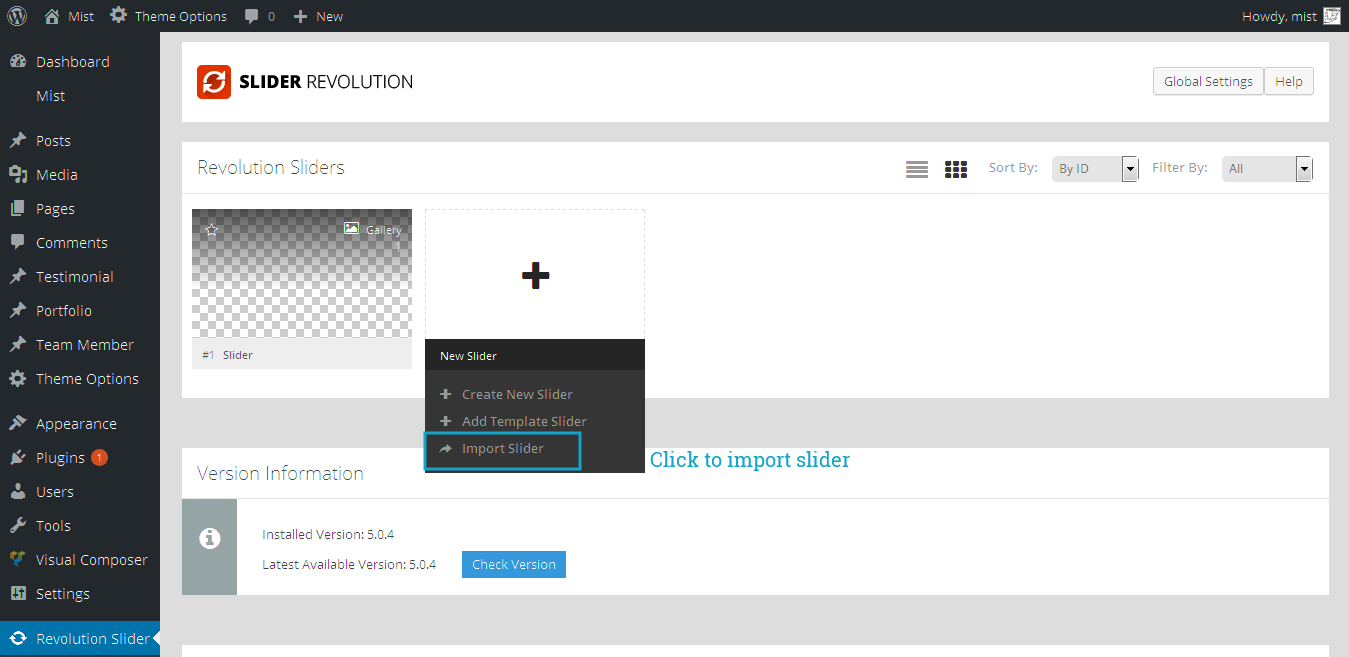
Task: Click the version information info icon
Action: tap(209, 538)
